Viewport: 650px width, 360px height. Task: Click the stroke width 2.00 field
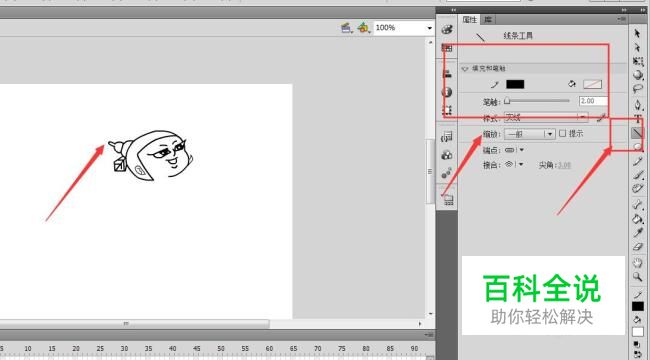point(593,101)
